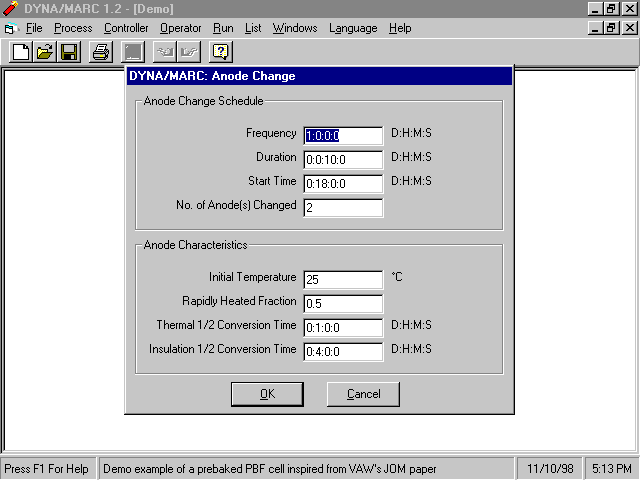Click the °C unit label

[397, 277]
